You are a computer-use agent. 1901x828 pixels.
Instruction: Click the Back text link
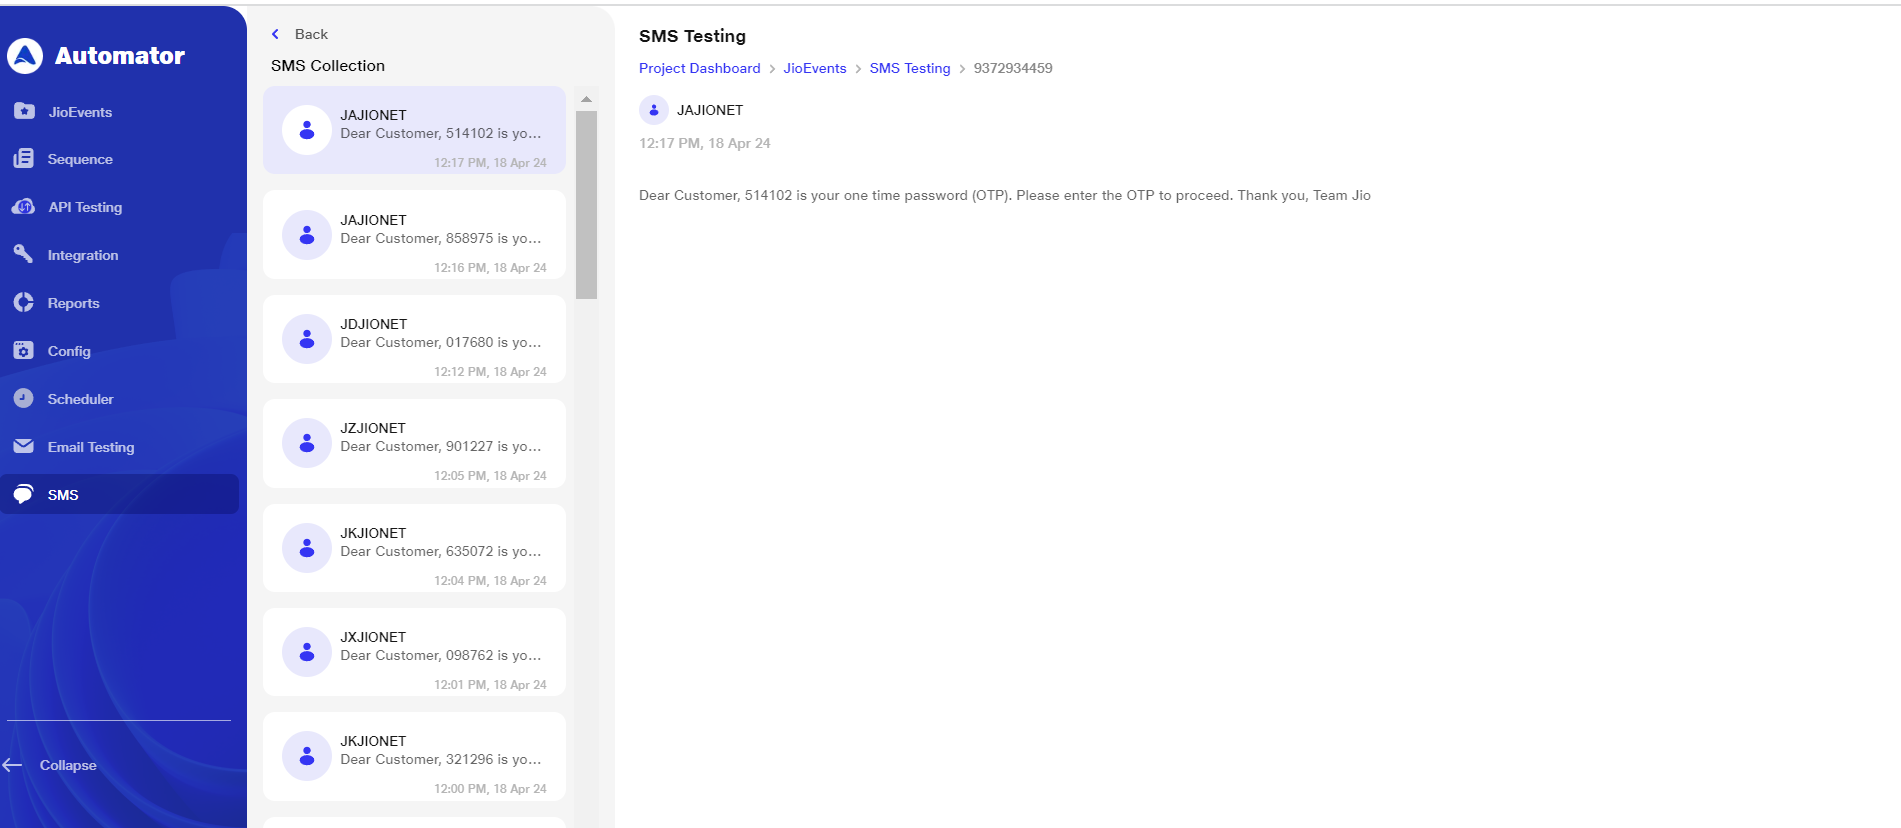(x=311, y=34)
